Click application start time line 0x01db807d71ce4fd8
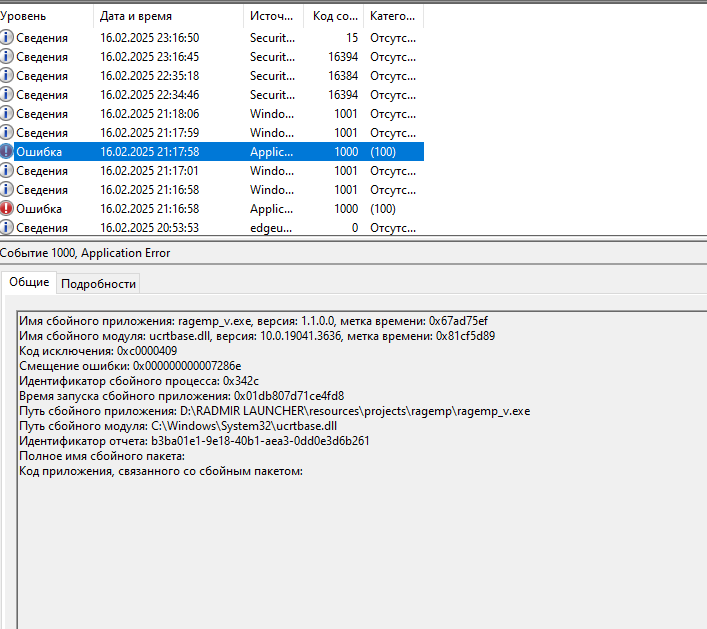Screen dimensions: 707x629 click(181, 396)
